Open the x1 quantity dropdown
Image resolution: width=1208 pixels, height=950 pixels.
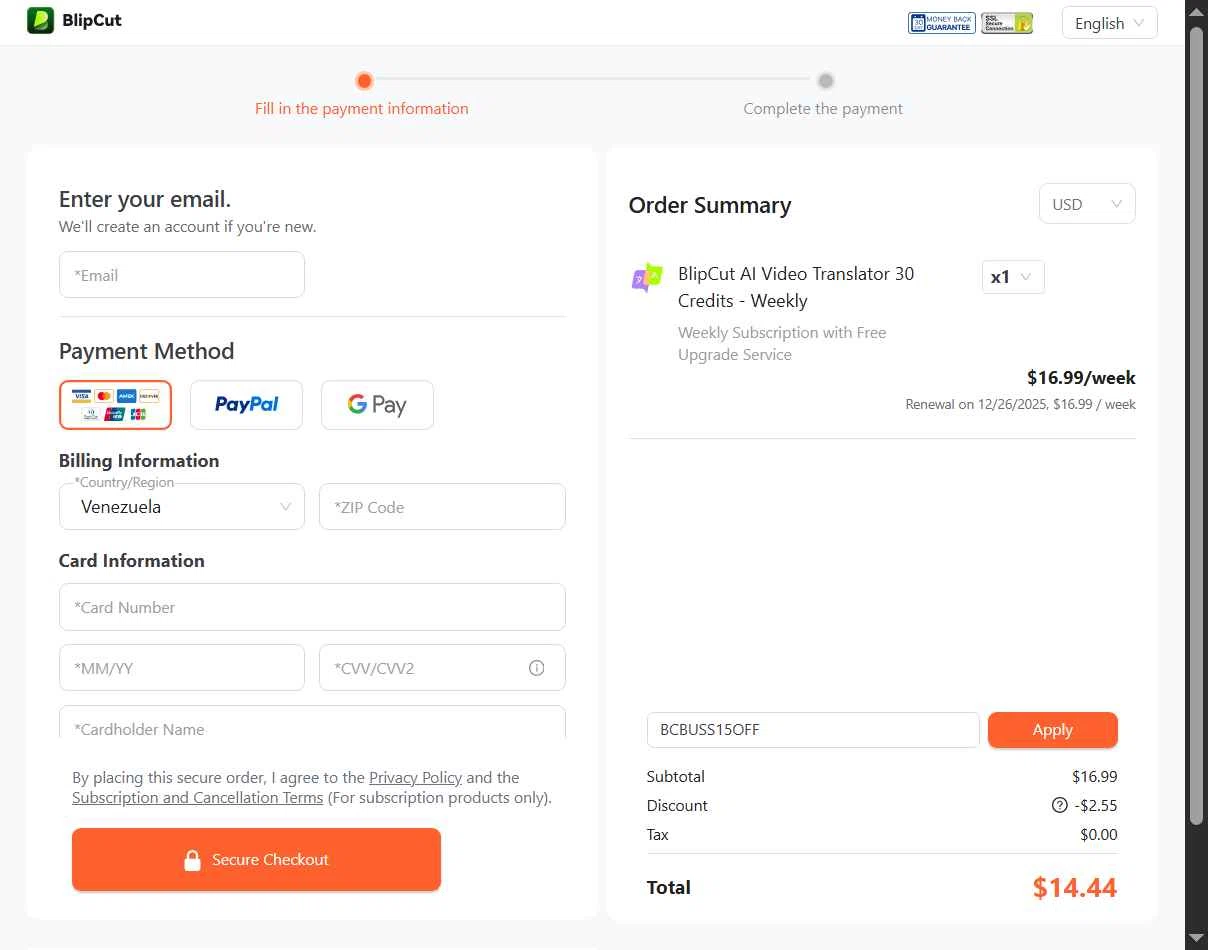pos(1013,277)
